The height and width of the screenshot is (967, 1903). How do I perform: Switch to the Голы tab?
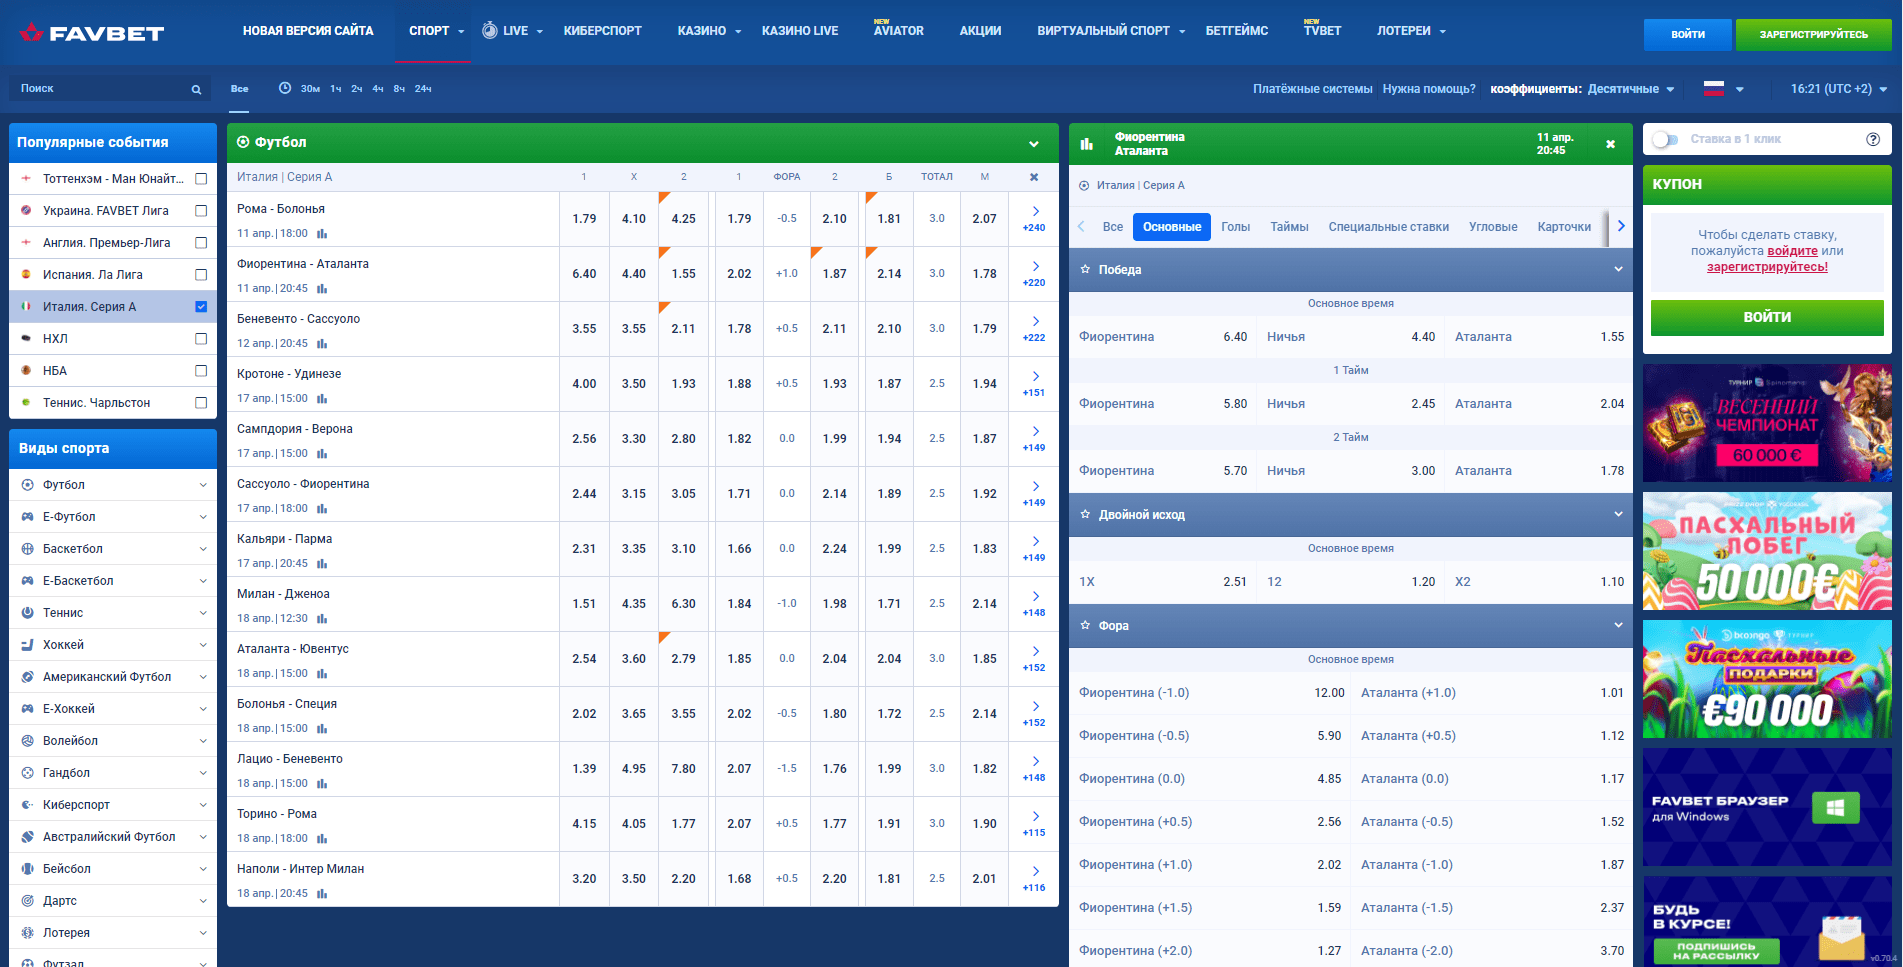pyautogui.click(x=1235, y=227)
